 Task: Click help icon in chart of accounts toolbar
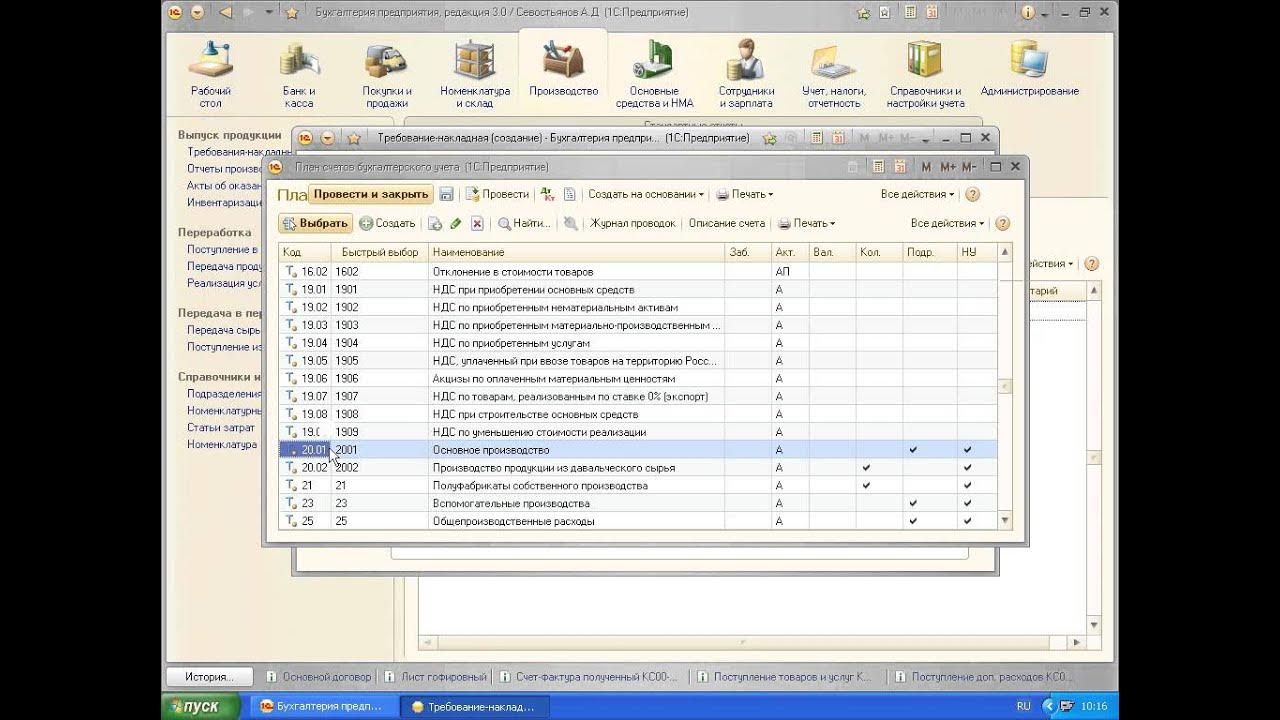pos(1003,223)
